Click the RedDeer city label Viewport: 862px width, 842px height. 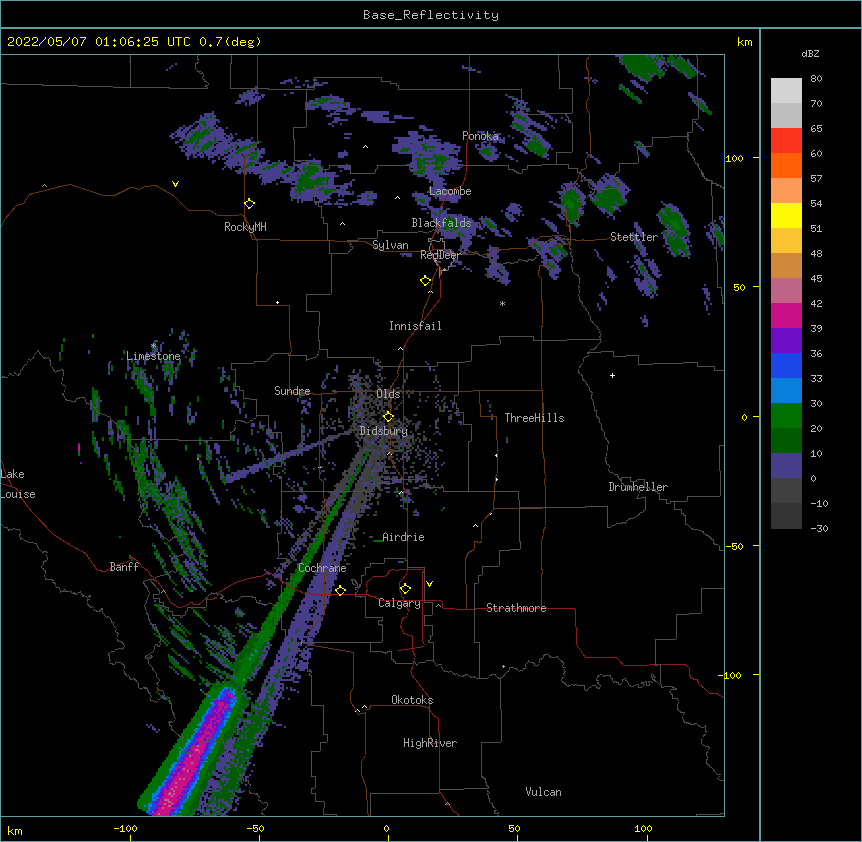click(440, 255)
